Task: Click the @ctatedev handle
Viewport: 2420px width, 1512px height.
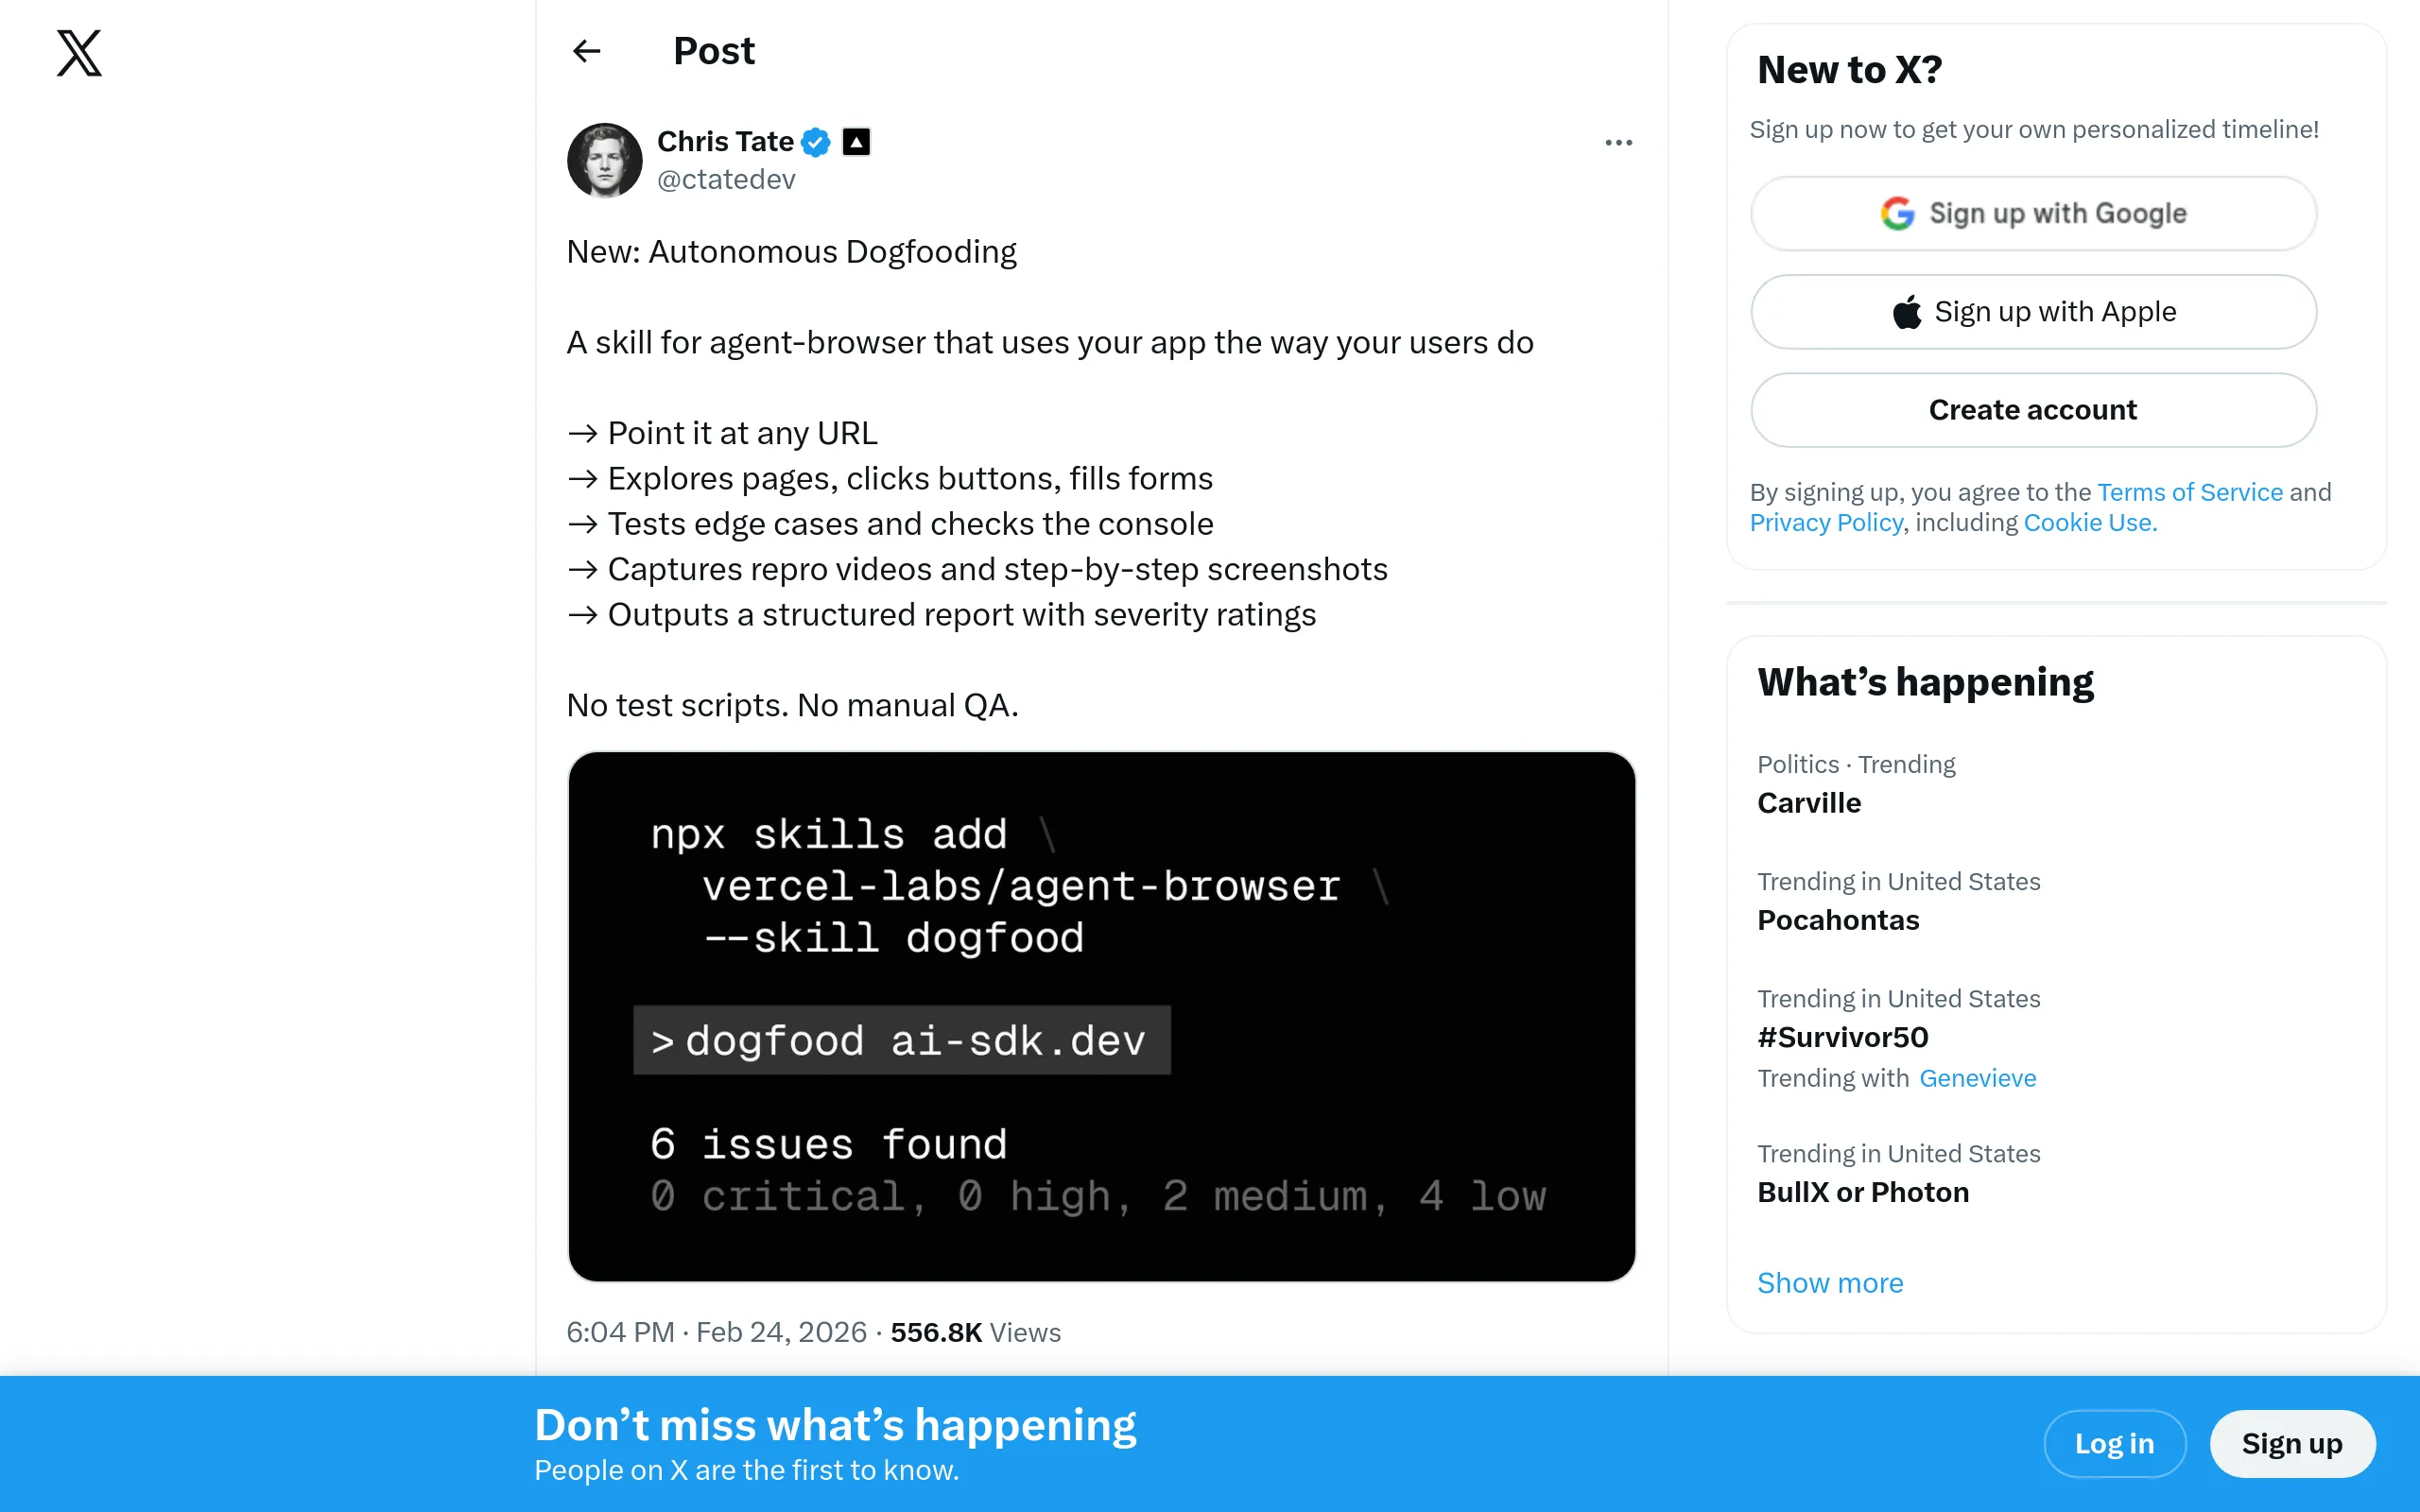Action: pyautogui.click(x=726, y=180)
